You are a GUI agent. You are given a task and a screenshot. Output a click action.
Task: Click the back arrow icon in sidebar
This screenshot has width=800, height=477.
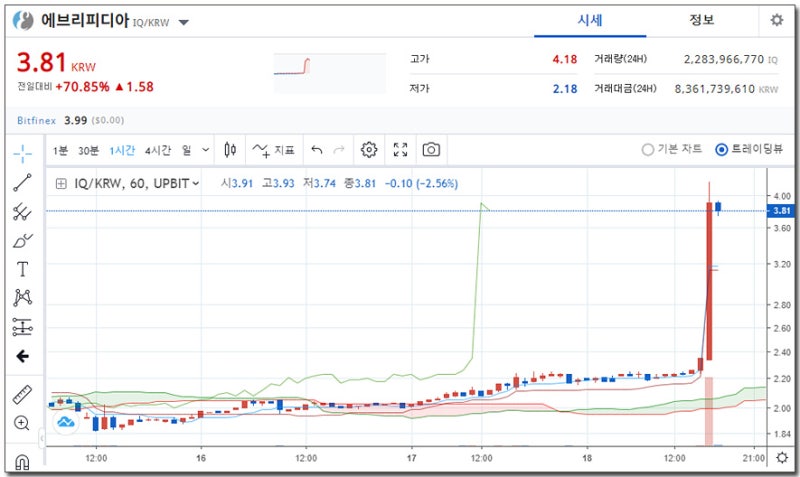(22, 356)
